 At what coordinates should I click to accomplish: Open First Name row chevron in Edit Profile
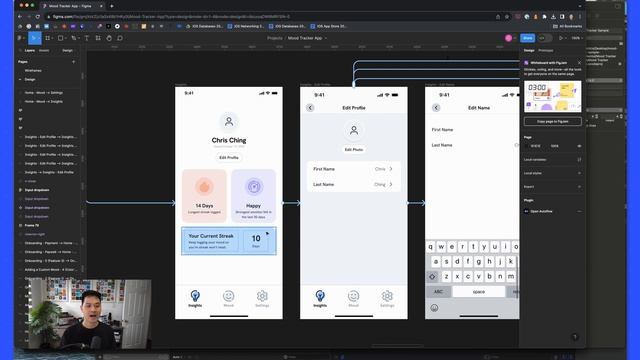pos(391,169)
